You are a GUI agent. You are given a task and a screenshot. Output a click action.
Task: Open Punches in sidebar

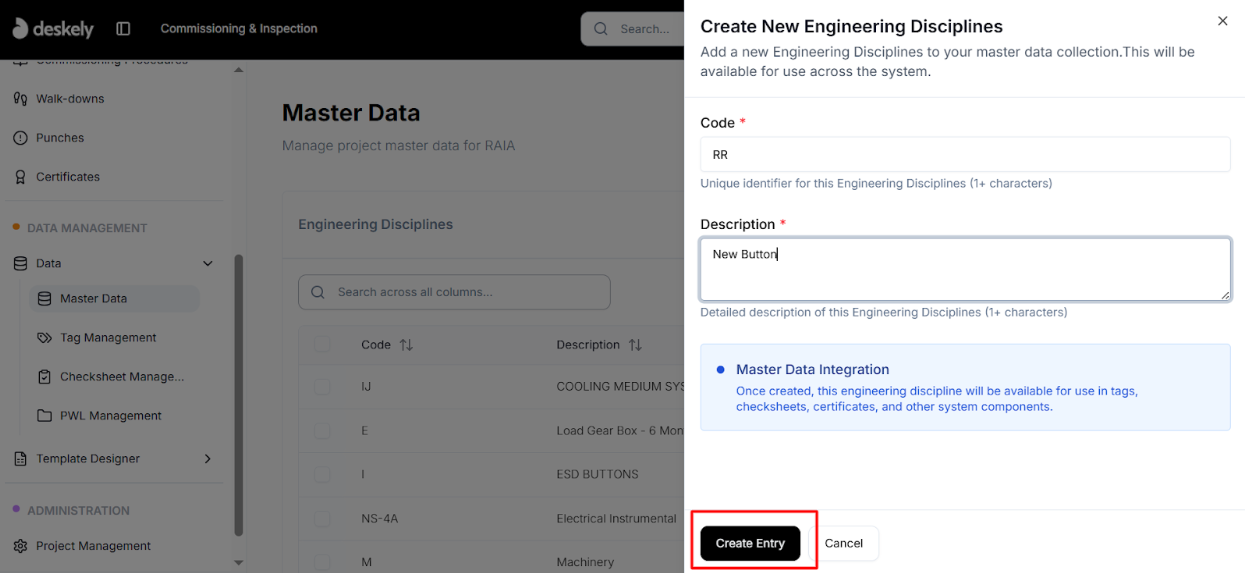tap(60, 138)
